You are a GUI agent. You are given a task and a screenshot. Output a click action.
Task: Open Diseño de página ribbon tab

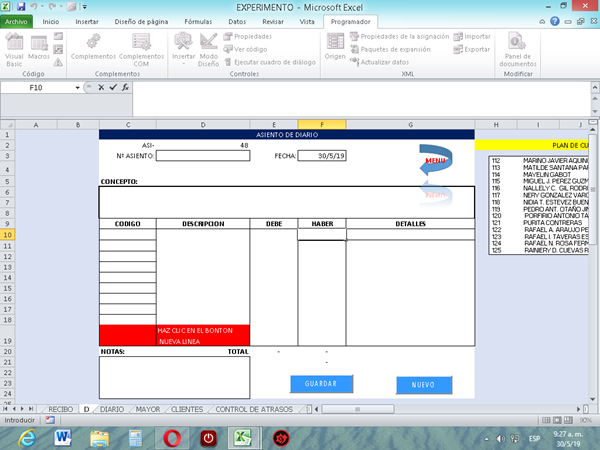[141, 22]
